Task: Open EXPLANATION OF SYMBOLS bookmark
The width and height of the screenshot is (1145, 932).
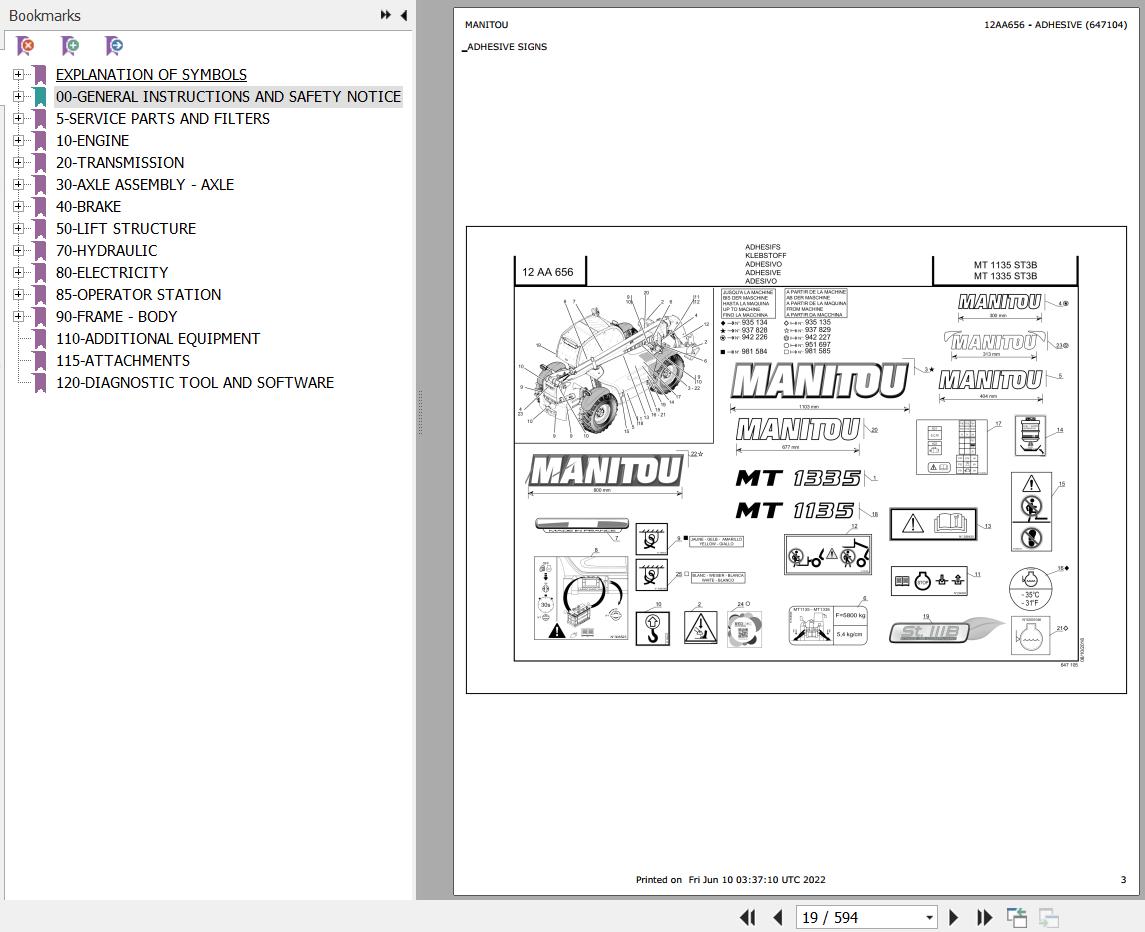Action: [x=151, y=75]
